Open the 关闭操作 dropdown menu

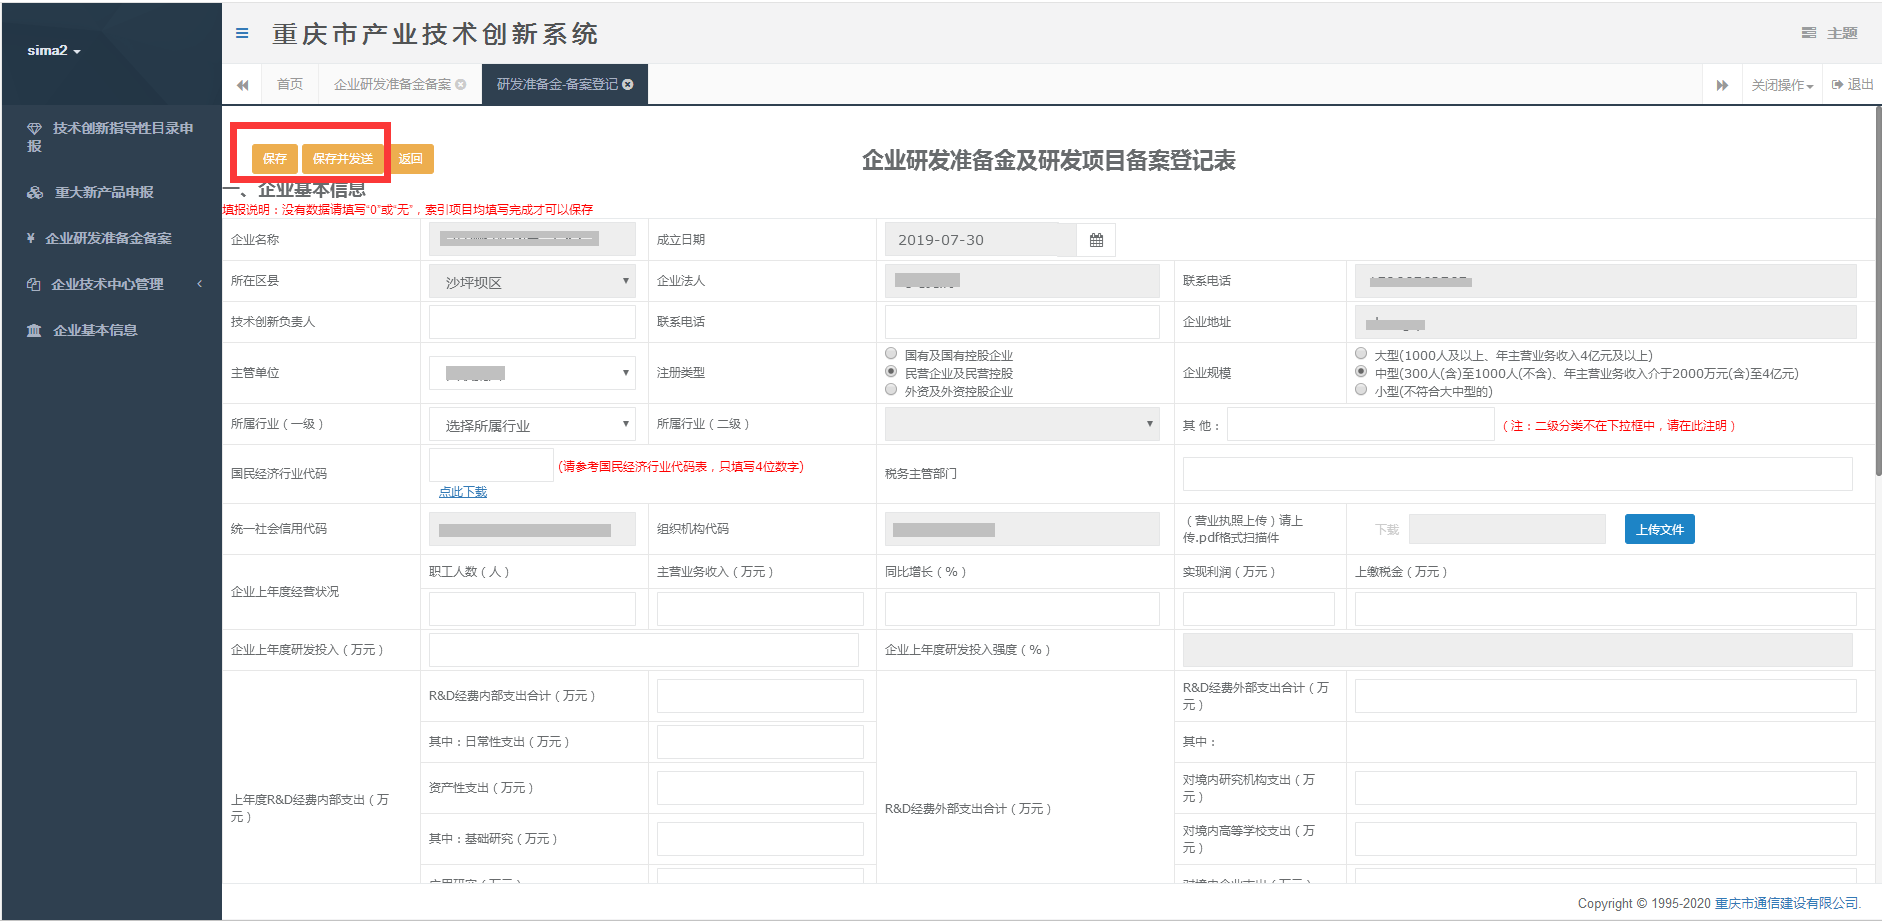1781,84
